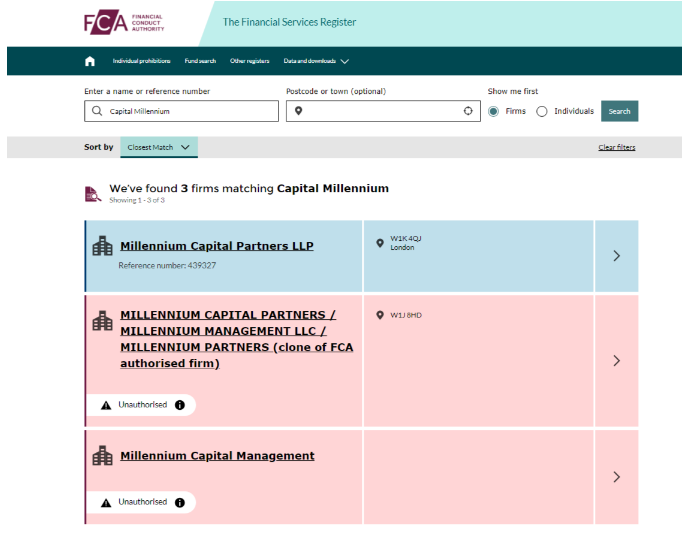Click the locate-me crosshair icon in postcode field

click(467, 111)
